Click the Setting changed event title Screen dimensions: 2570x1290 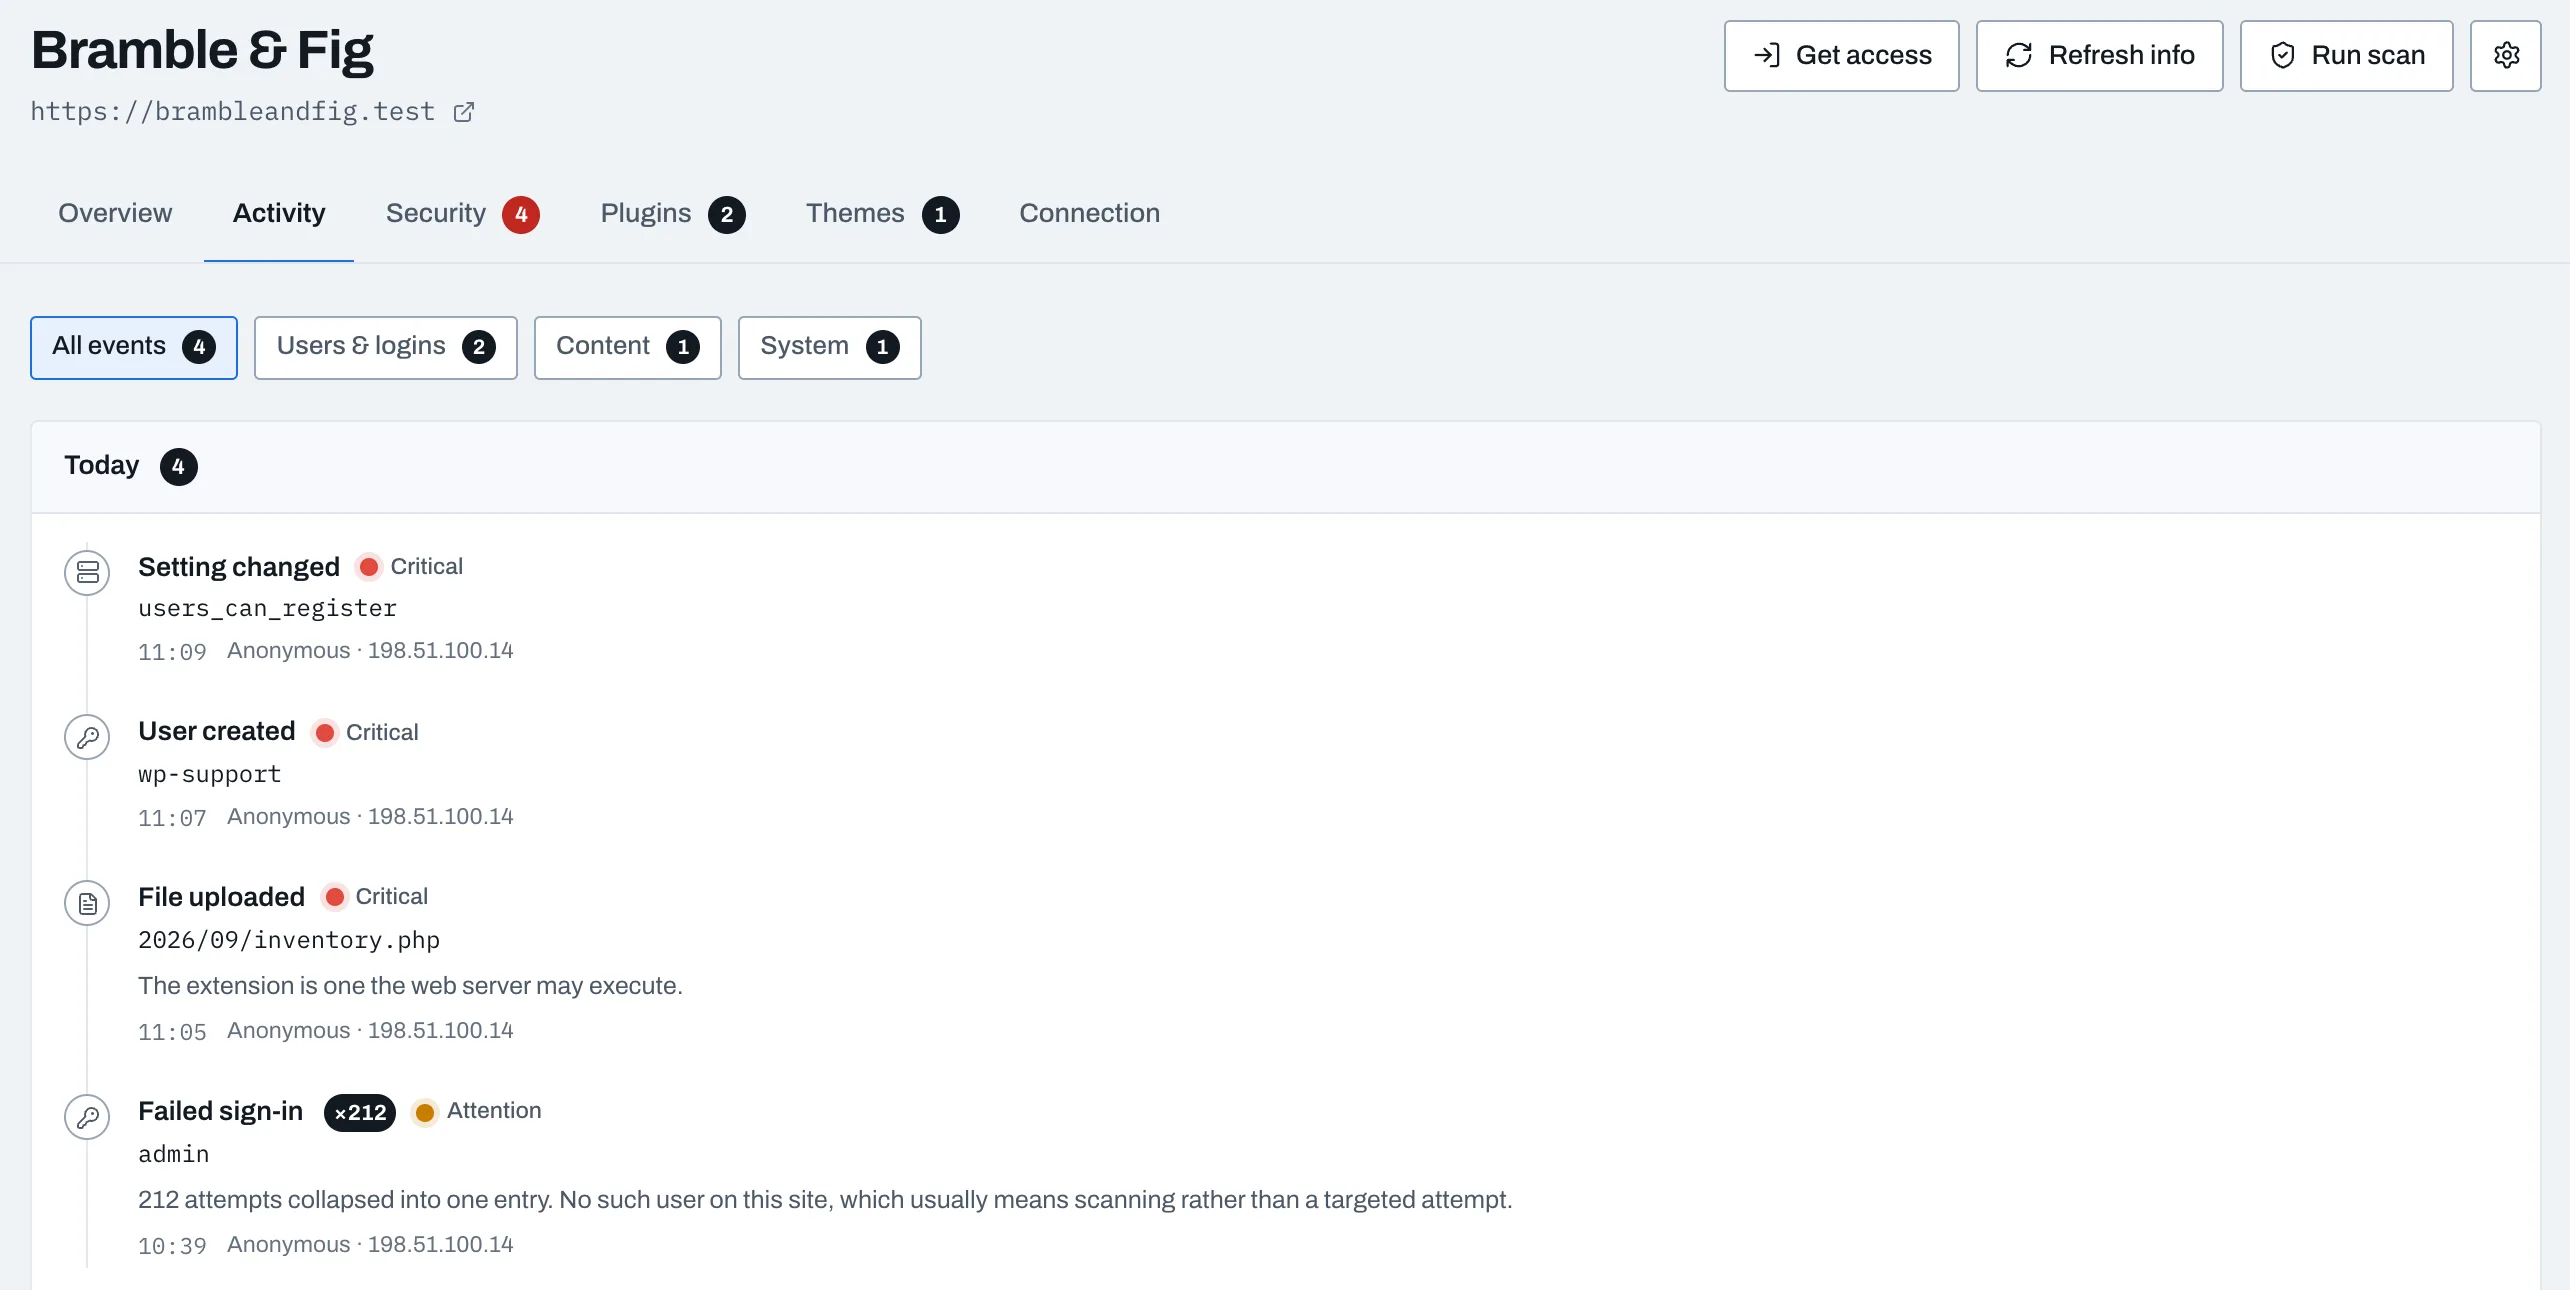click(239, 567)
